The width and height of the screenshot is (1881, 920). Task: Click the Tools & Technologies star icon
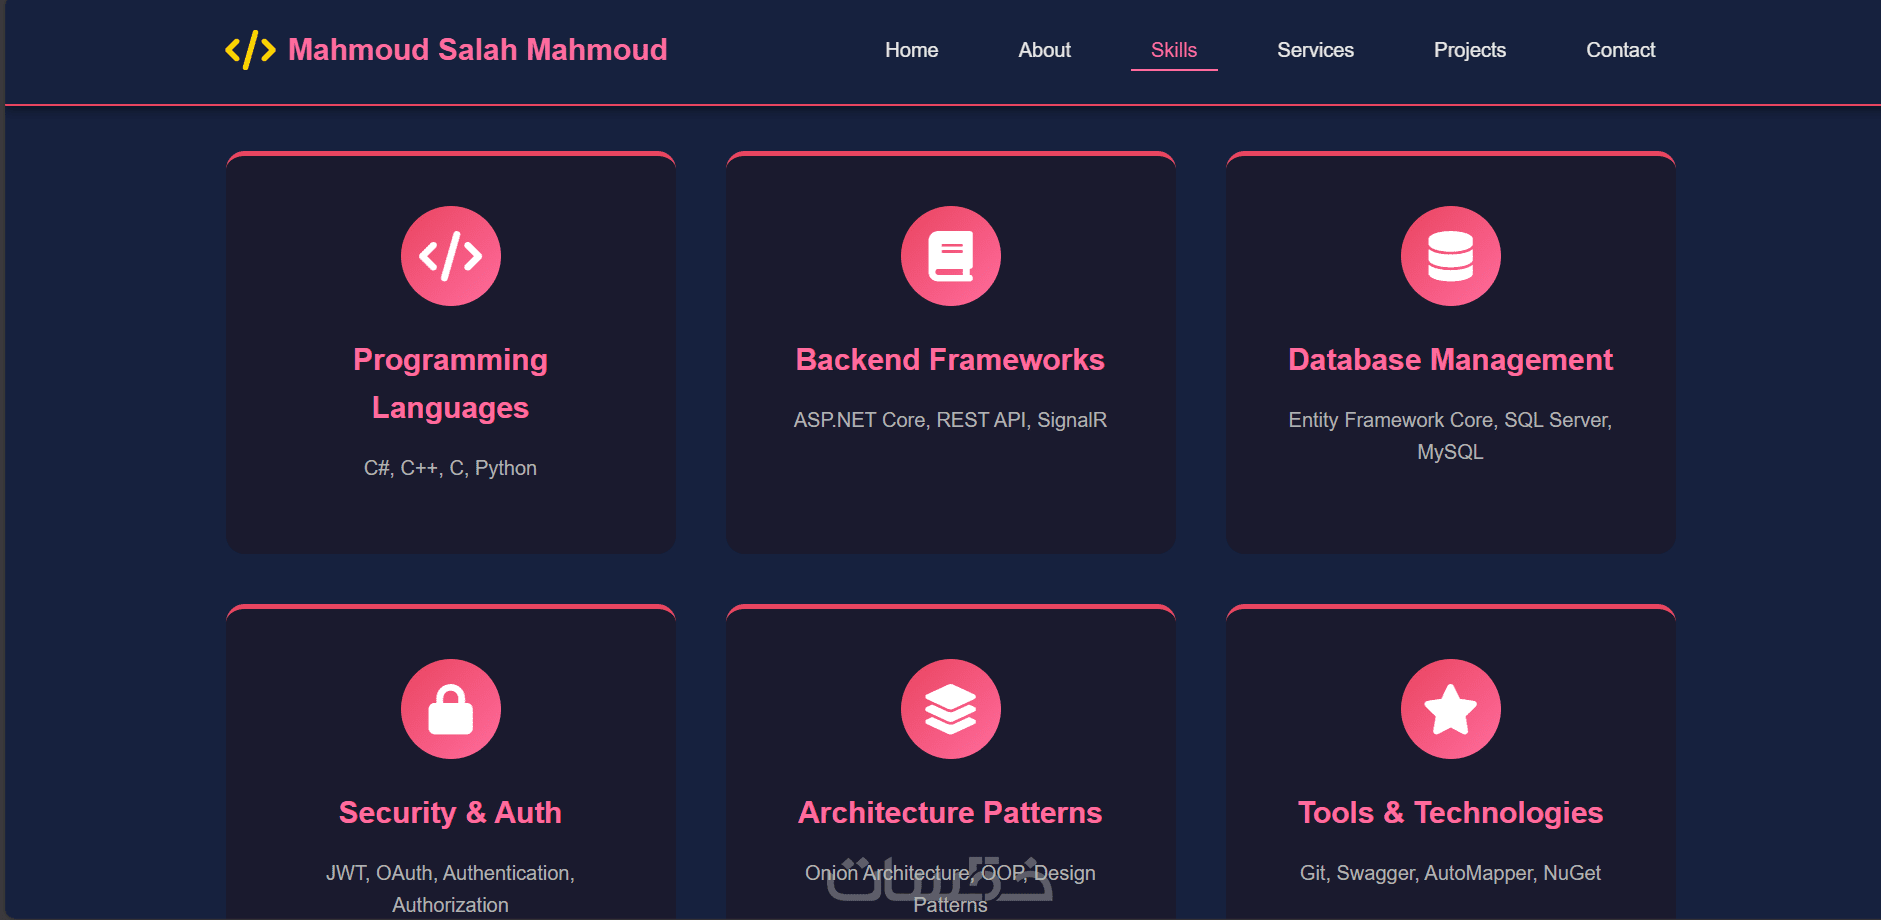1451,709
